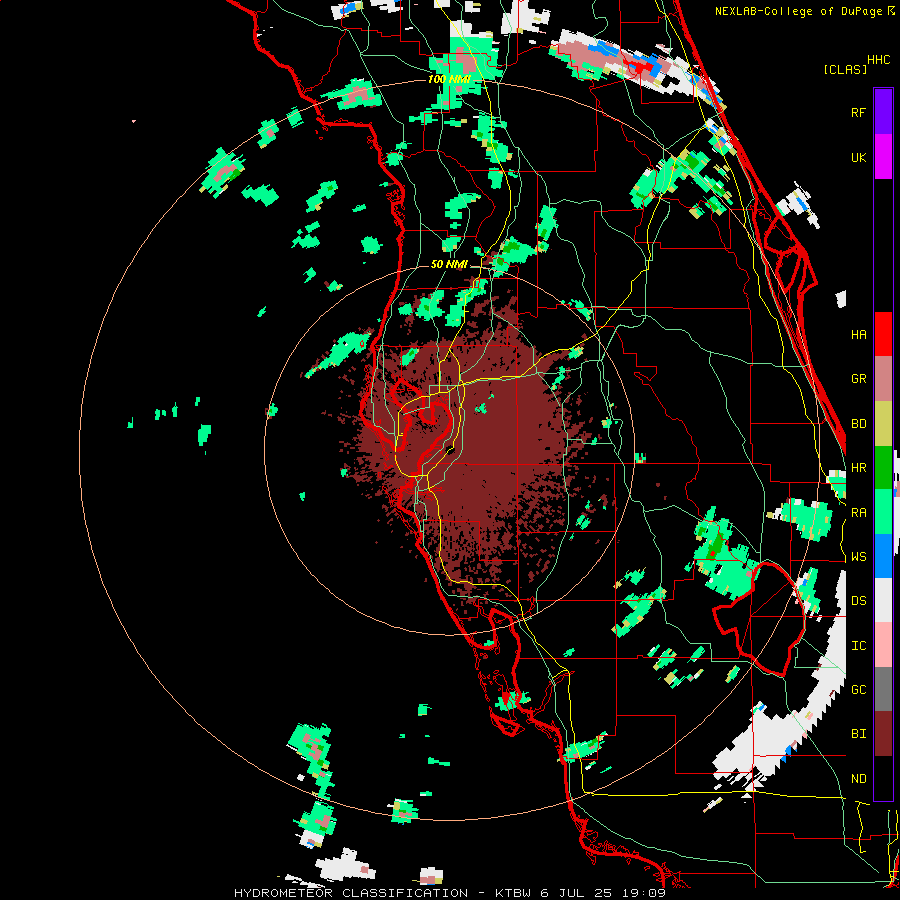The image size is (900, 900).
Task: Click the 'HR' legend label
Action: [x=858, y=468]
